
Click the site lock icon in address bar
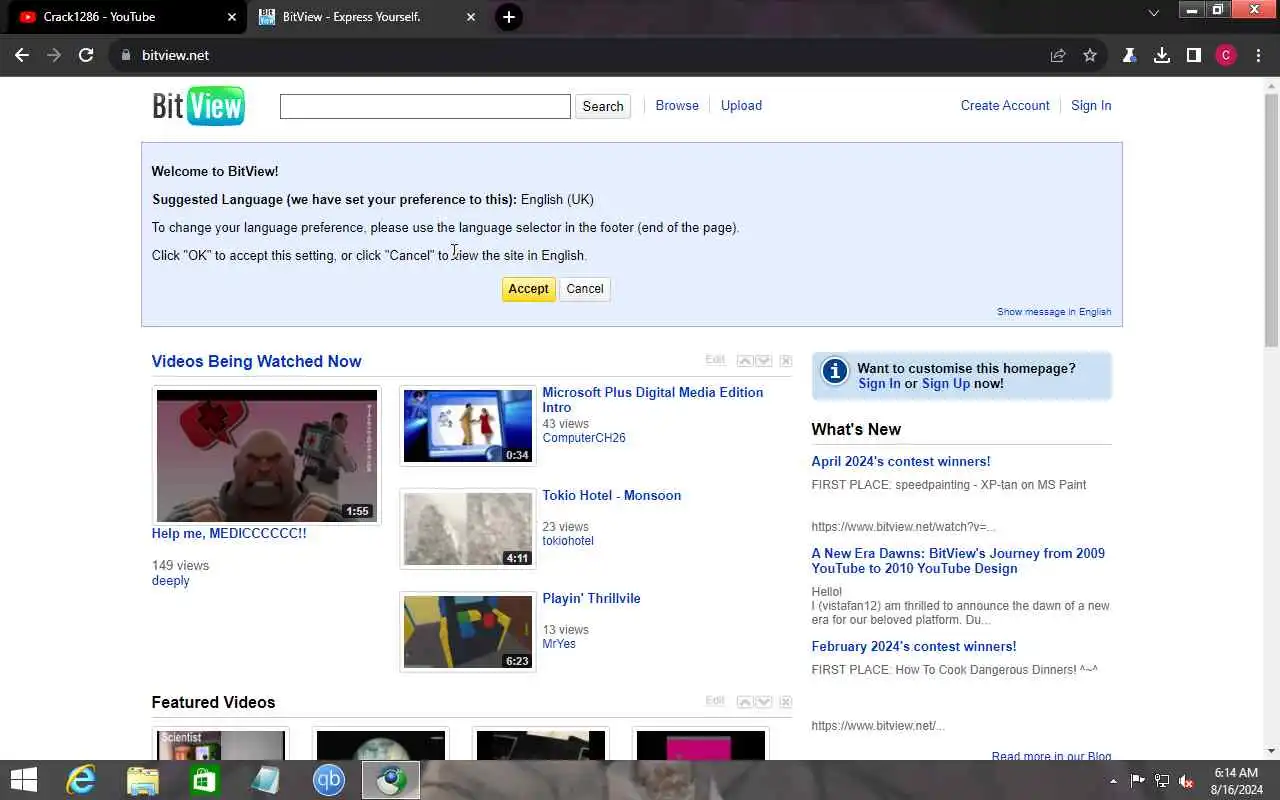coord(125,55)
